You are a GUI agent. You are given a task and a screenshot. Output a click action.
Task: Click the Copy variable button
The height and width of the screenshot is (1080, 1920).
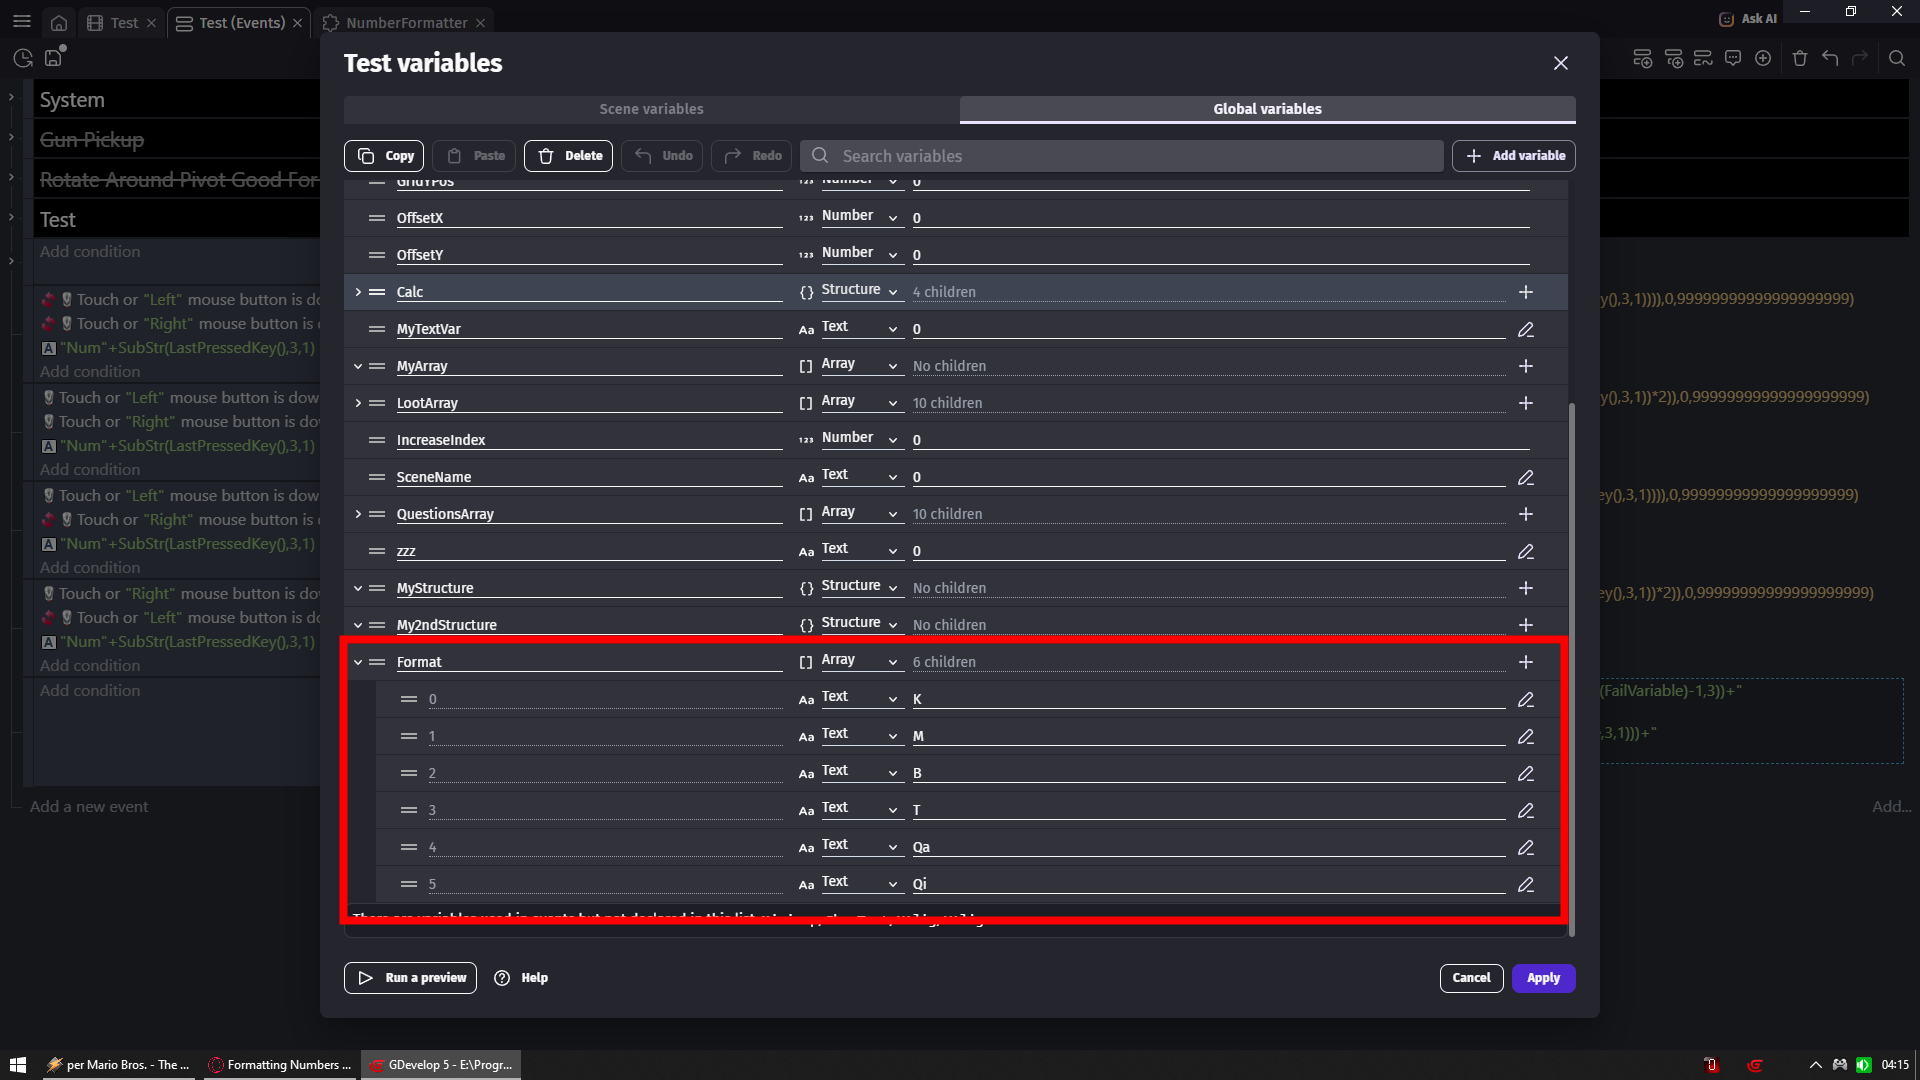[384, 156]
